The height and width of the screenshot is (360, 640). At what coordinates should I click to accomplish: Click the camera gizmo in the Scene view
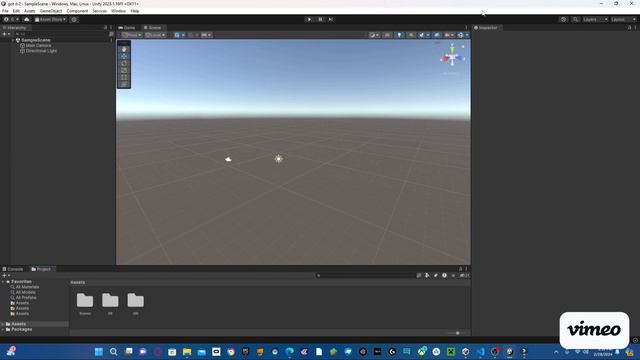coord(228,159)
